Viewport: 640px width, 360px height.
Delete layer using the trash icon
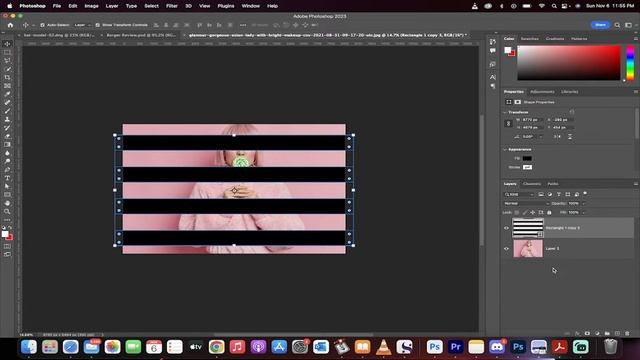[x=627, y=333]
